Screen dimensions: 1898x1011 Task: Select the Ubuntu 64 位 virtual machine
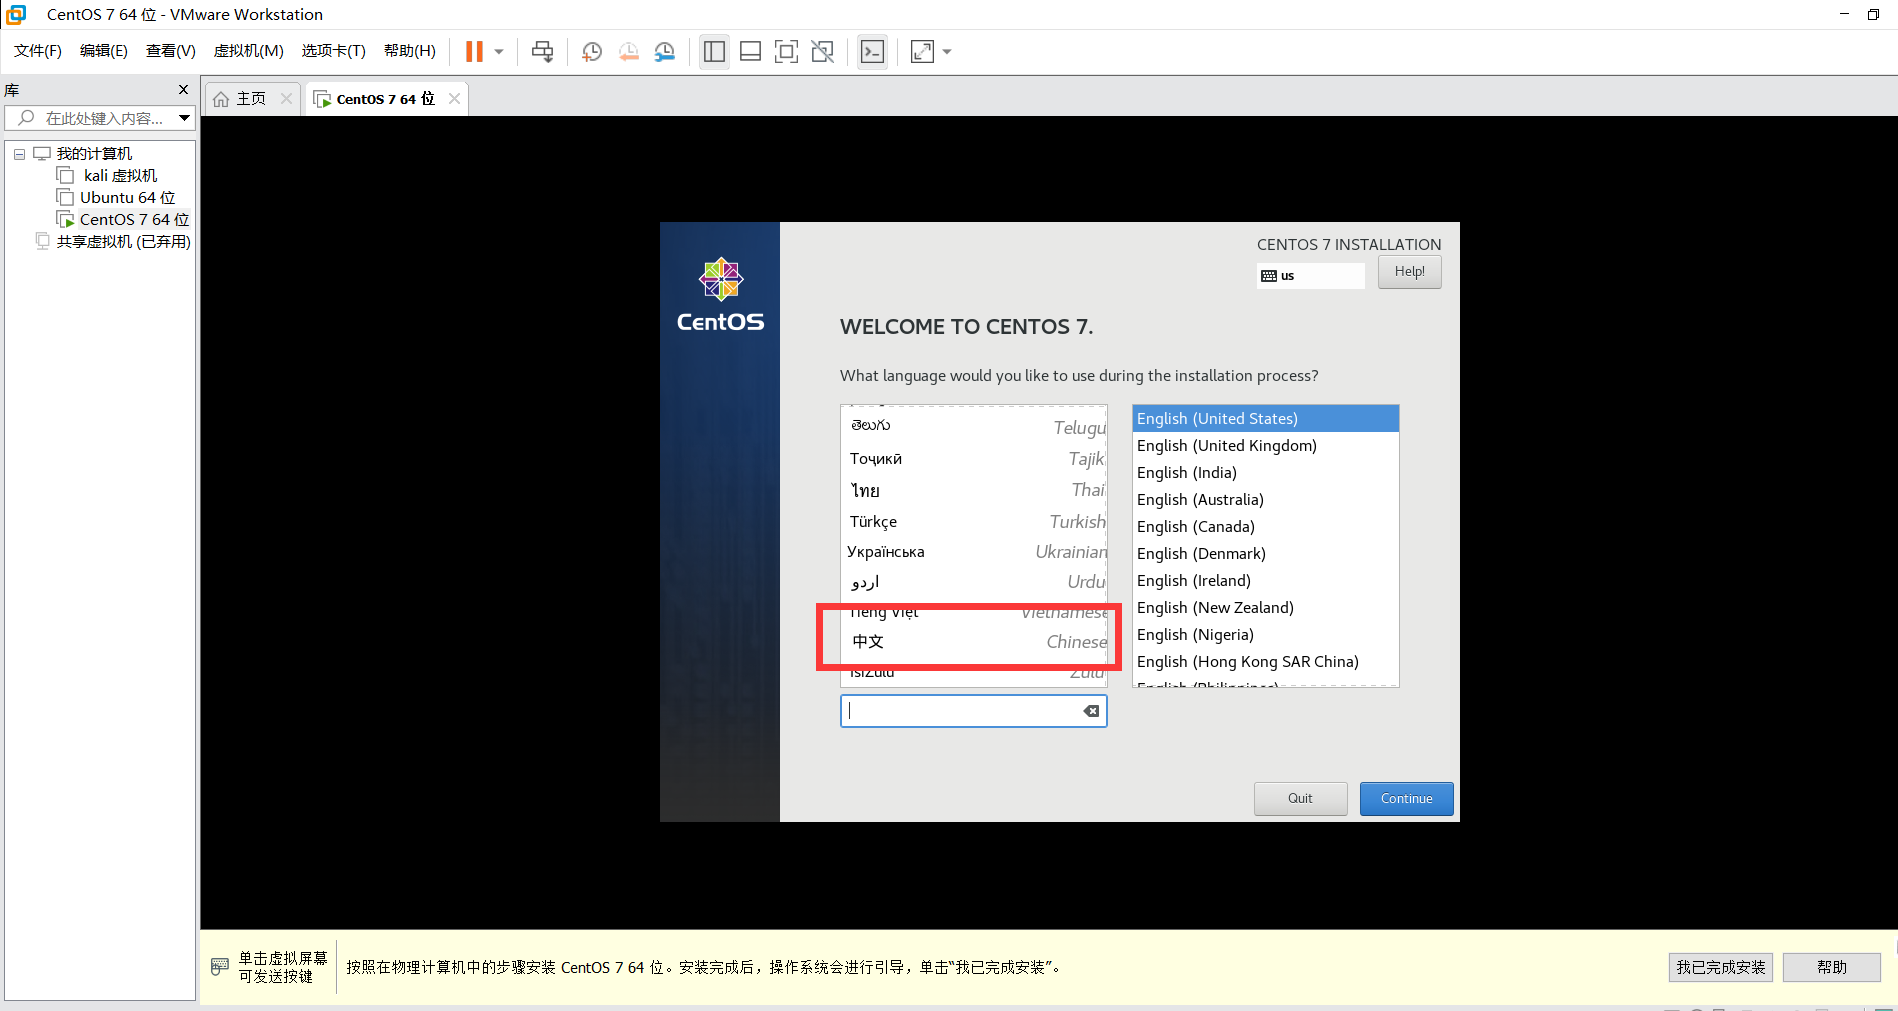pyautogui.click(x=127, y=198)
